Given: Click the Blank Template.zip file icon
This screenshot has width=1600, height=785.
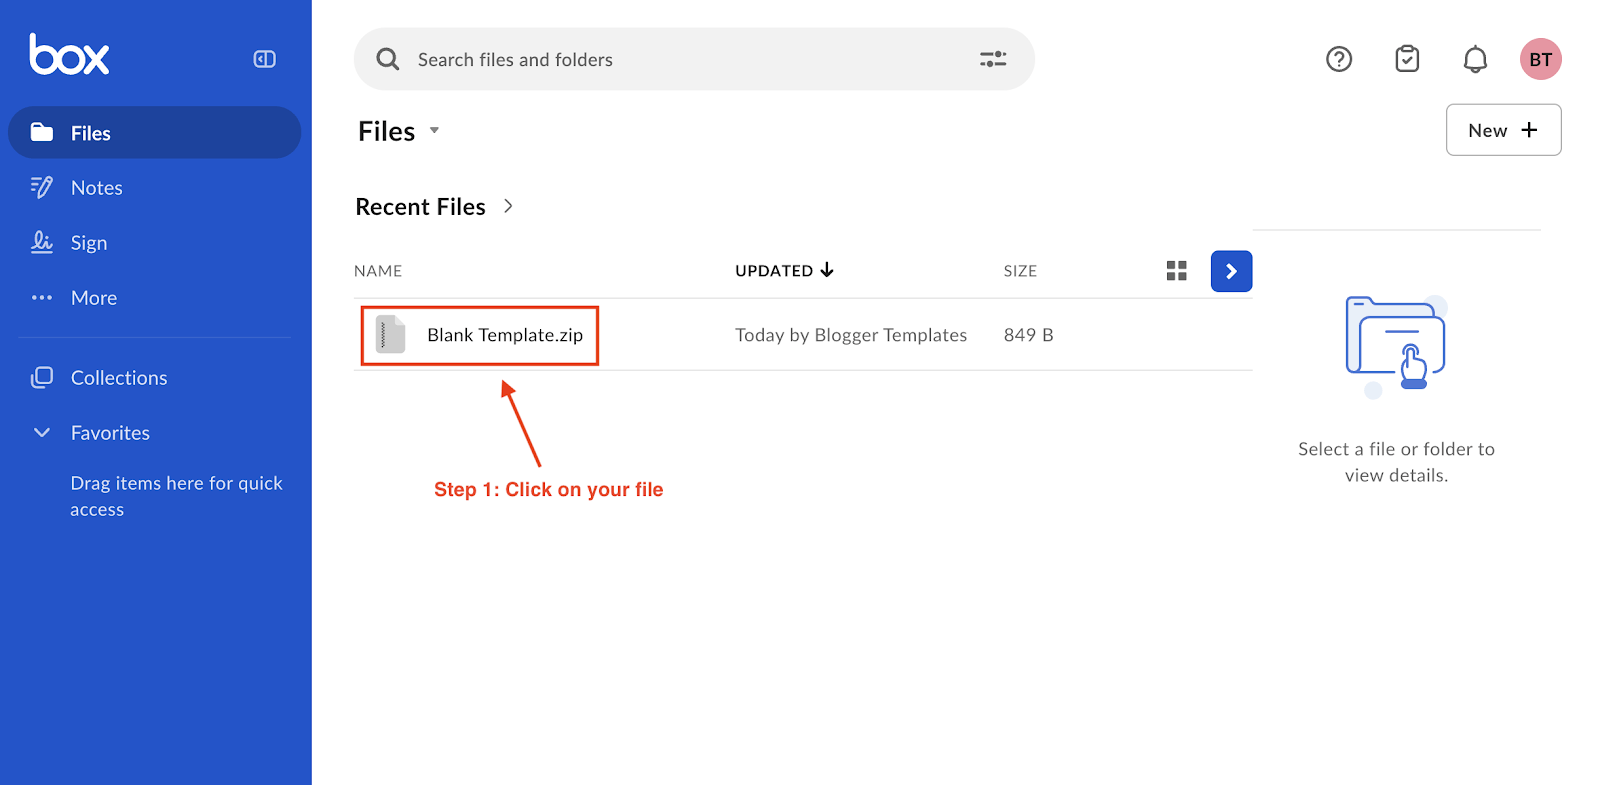Looking at the screenshot, I should (x=390, y=334).
